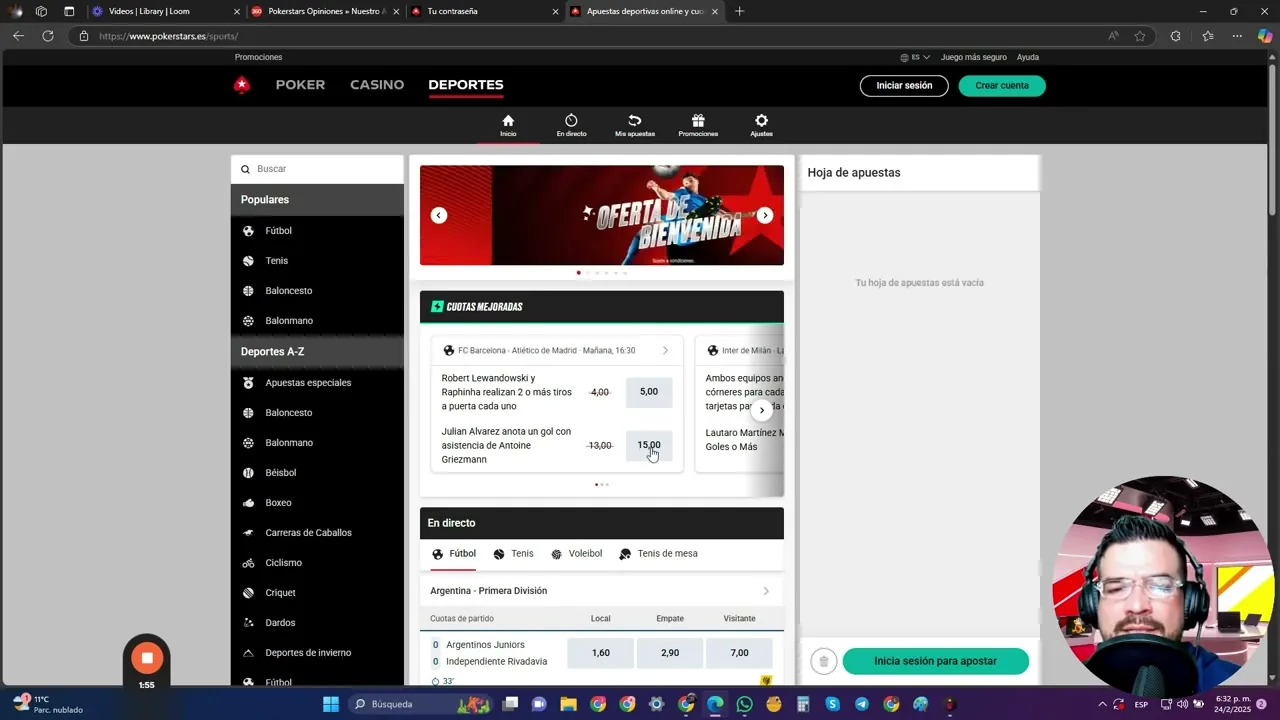Select Ciclismo bicycle icon
The image size is (1280, 720).
coord(248,563)
